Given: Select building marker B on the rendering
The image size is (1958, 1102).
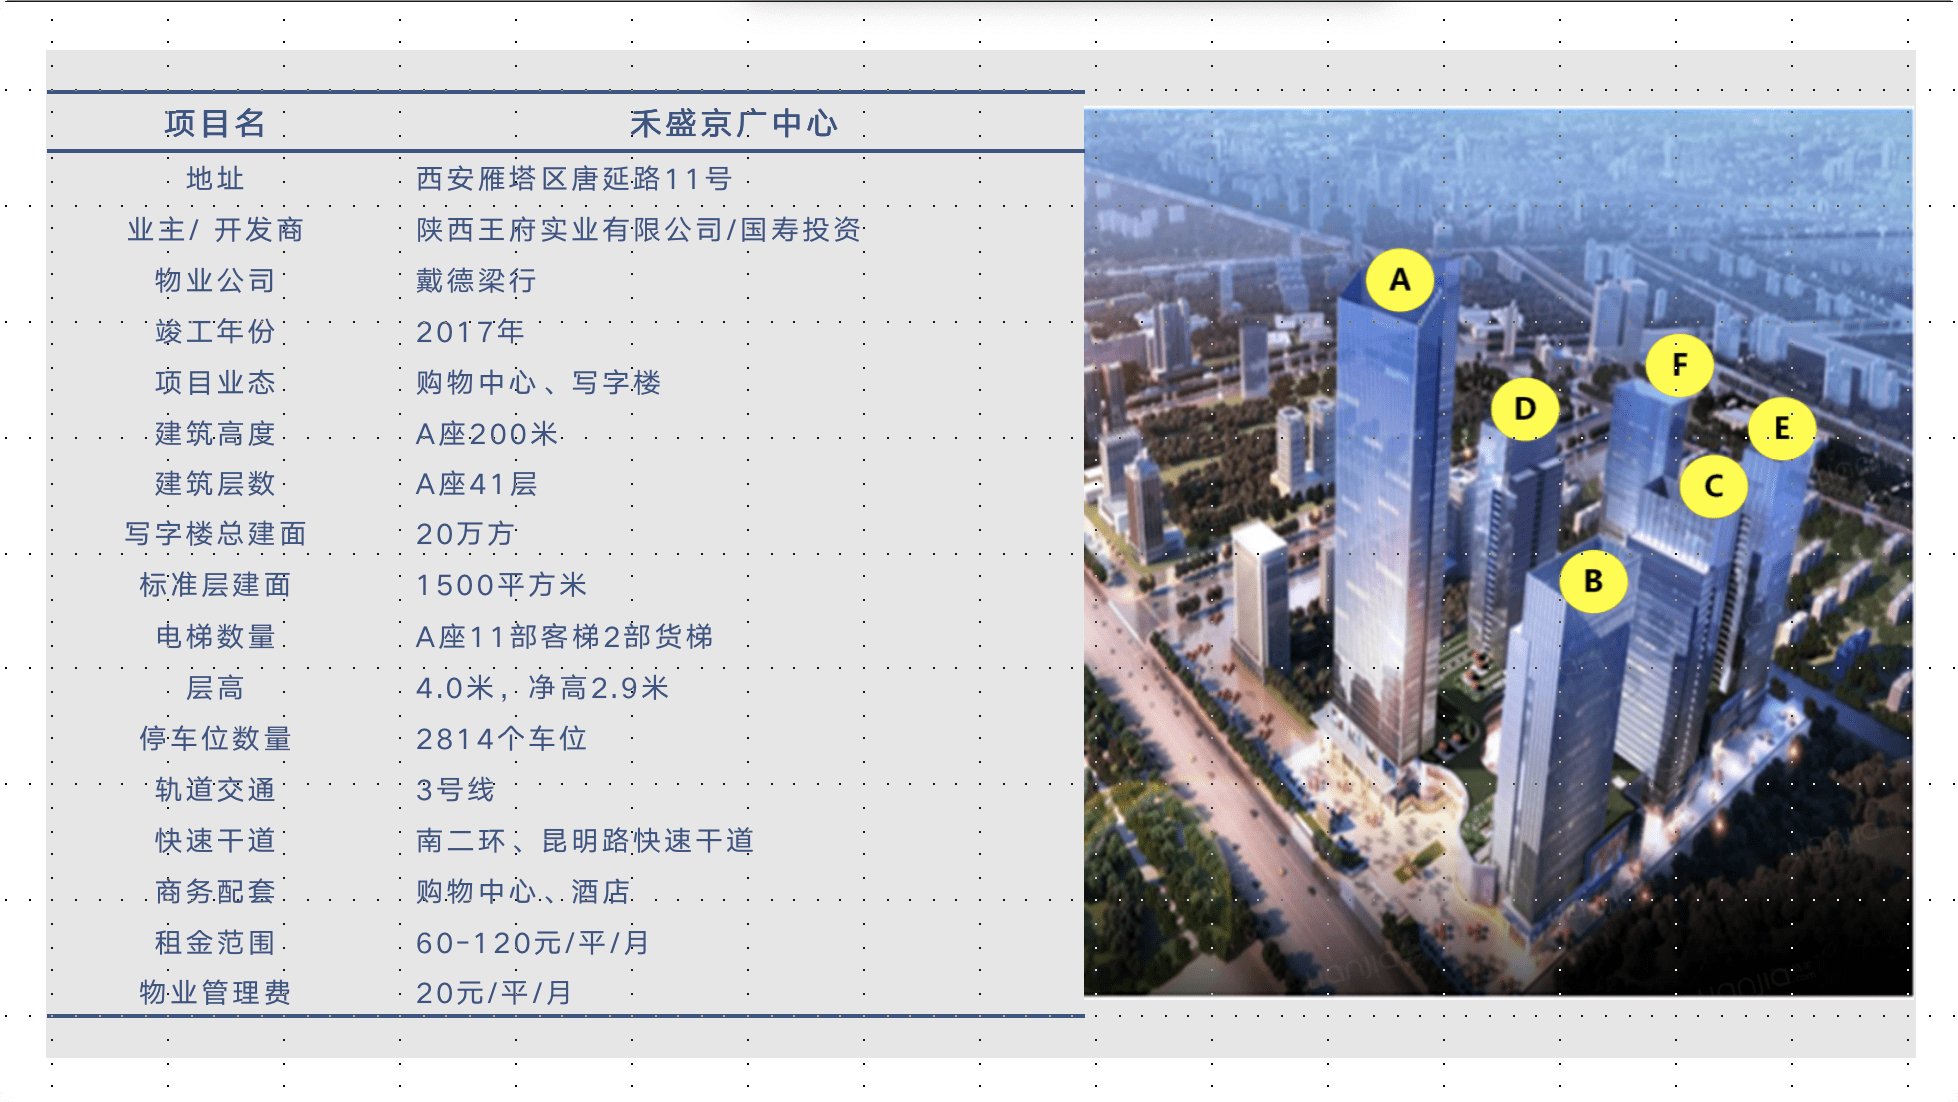Looking at the screenshot, I should 1595,582.
